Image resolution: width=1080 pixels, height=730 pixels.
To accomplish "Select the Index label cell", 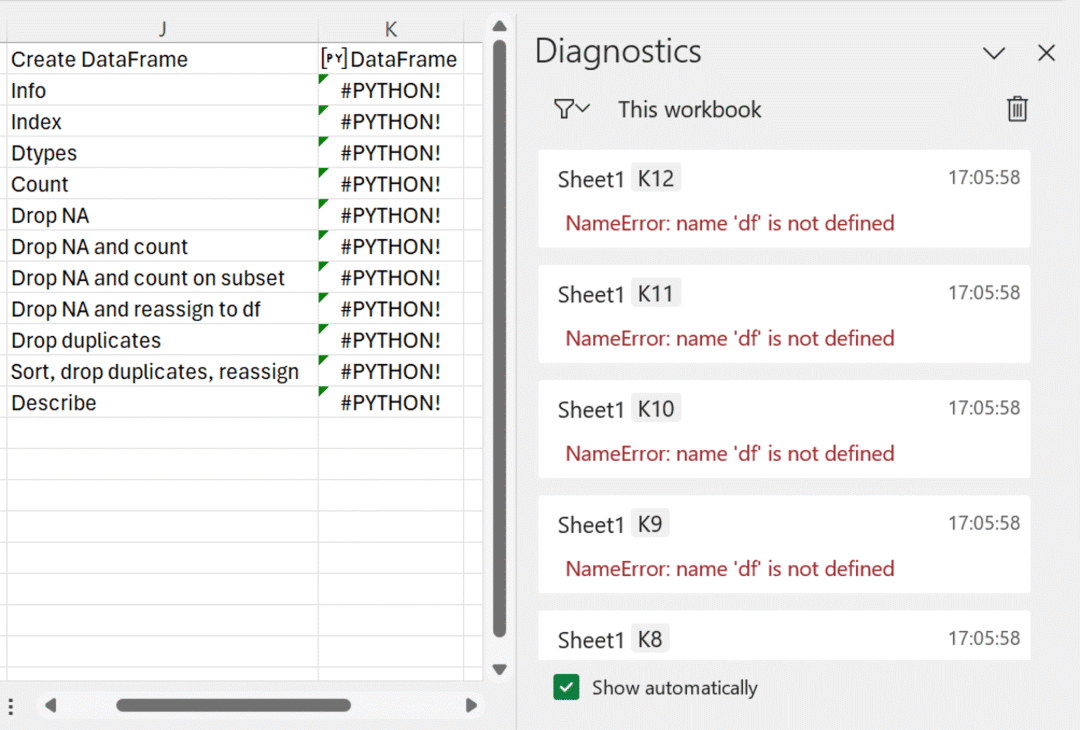I will (x=163, y=121).
